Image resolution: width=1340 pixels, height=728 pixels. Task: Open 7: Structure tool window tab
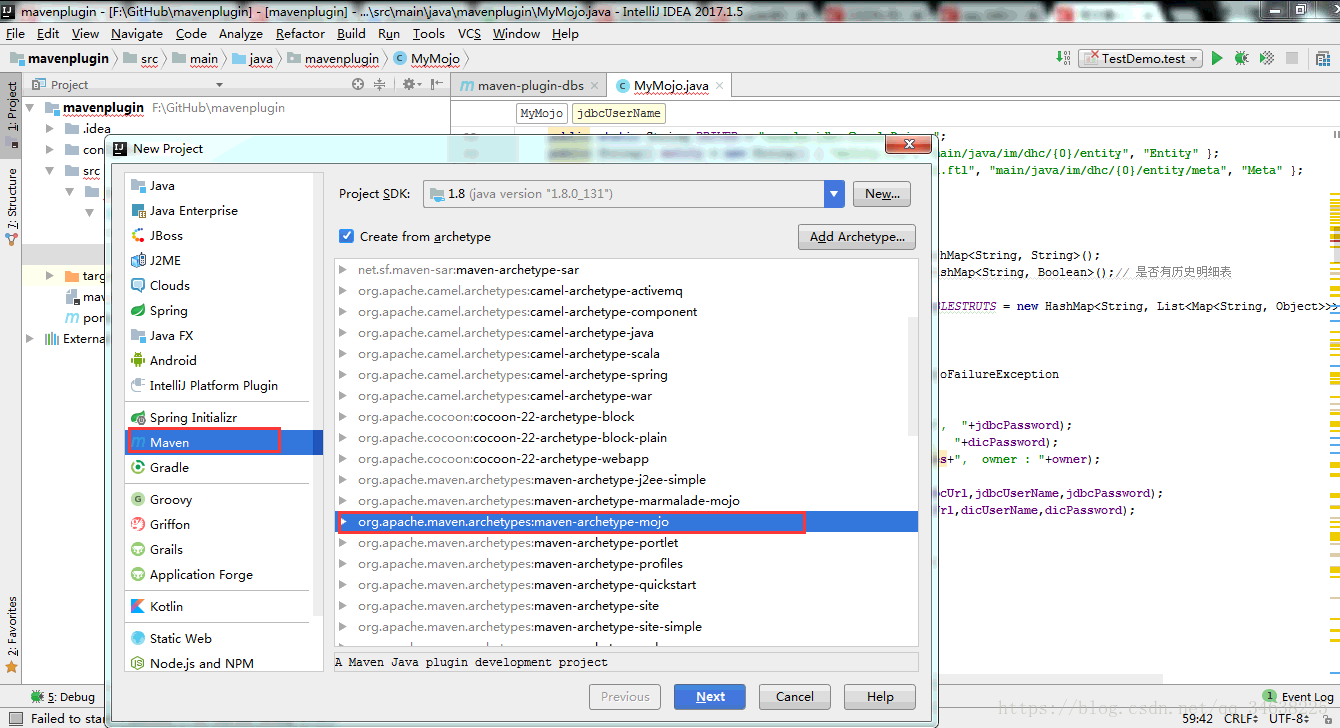pos(11,207)
